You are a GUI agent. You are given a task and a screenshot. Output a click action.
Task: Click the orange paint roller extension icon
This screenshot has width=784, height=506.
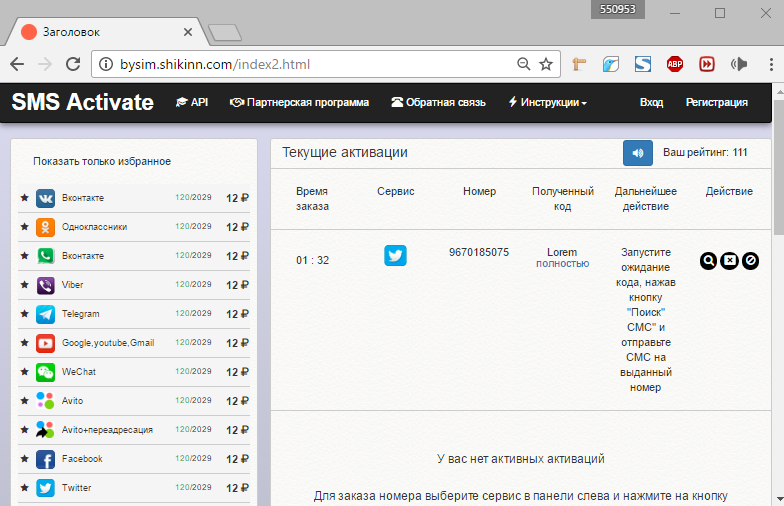coord(579,64)
